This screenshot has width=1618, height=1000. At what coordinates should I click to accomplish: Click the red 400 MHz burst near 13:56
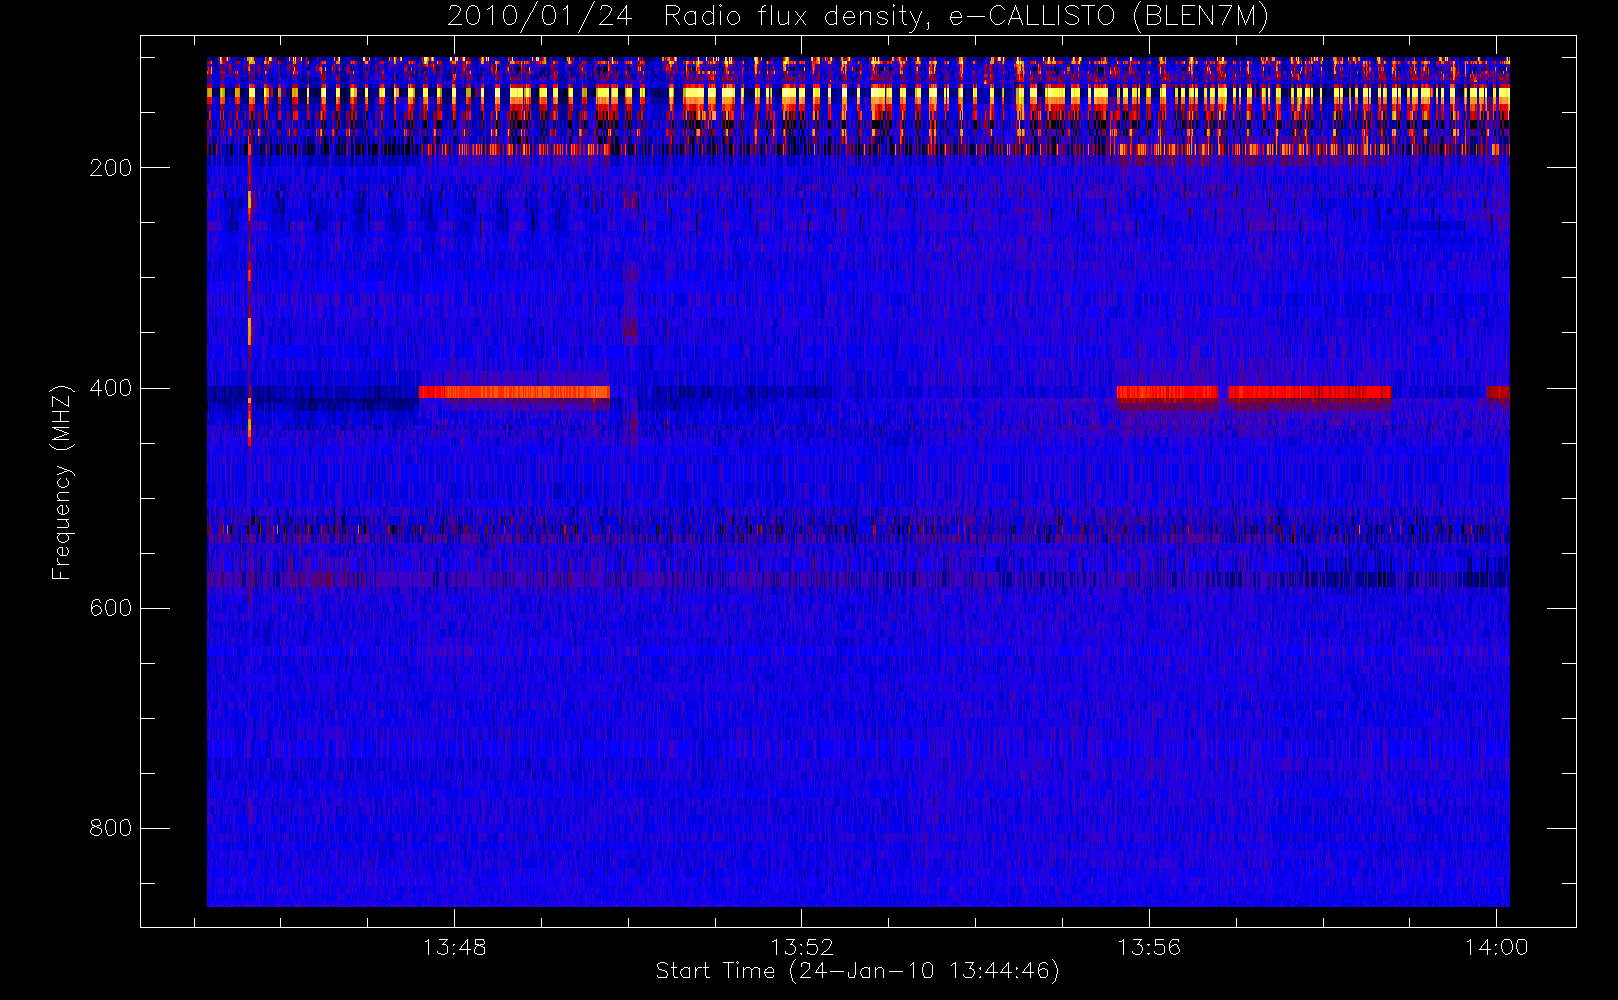1167,392
